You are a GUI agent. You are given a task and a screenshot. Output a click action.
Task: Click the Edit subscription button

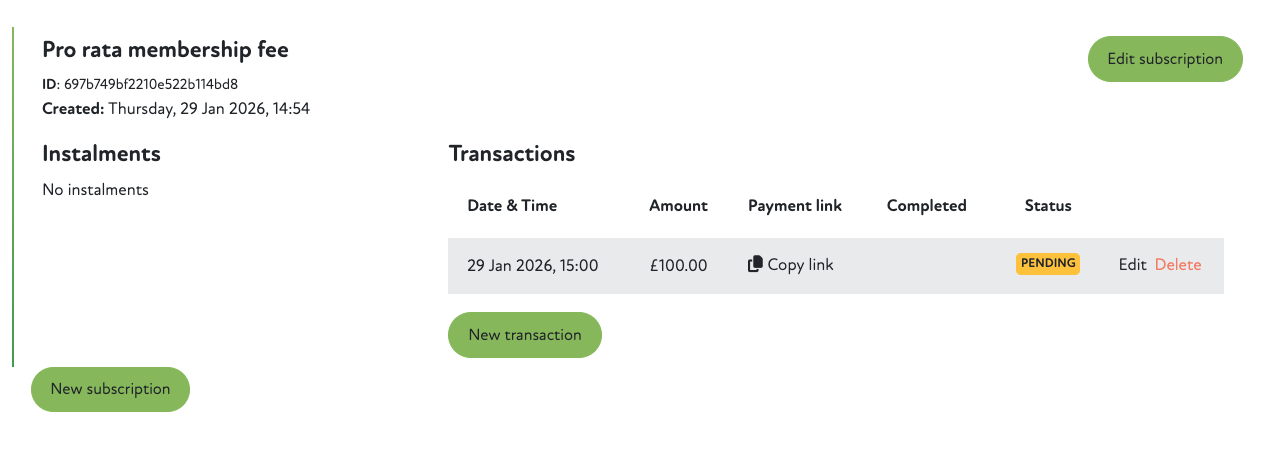pyautogui.click(x=1164, y=59)
